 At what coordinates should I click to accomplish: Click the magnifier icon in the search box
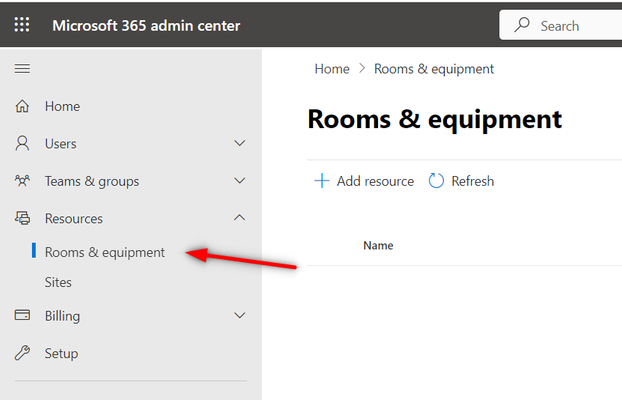tap(522, 25)
